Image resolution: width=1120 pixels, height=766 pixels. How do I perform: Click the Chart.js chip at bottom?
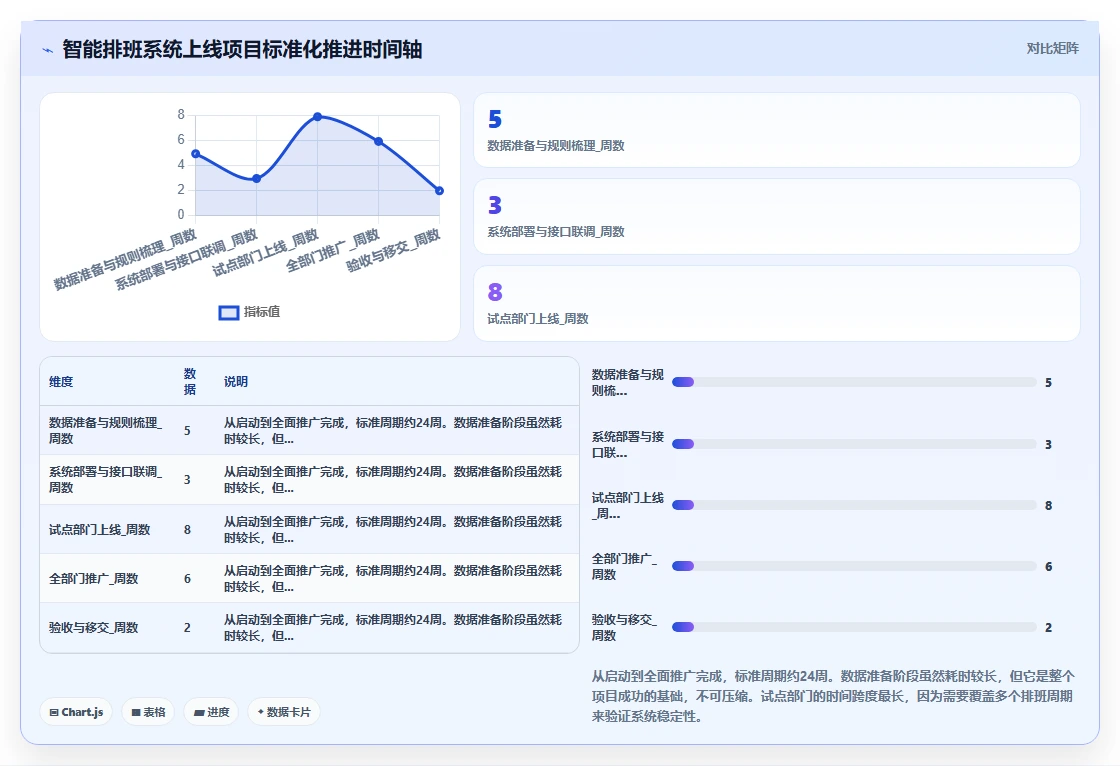coord(76,712)
